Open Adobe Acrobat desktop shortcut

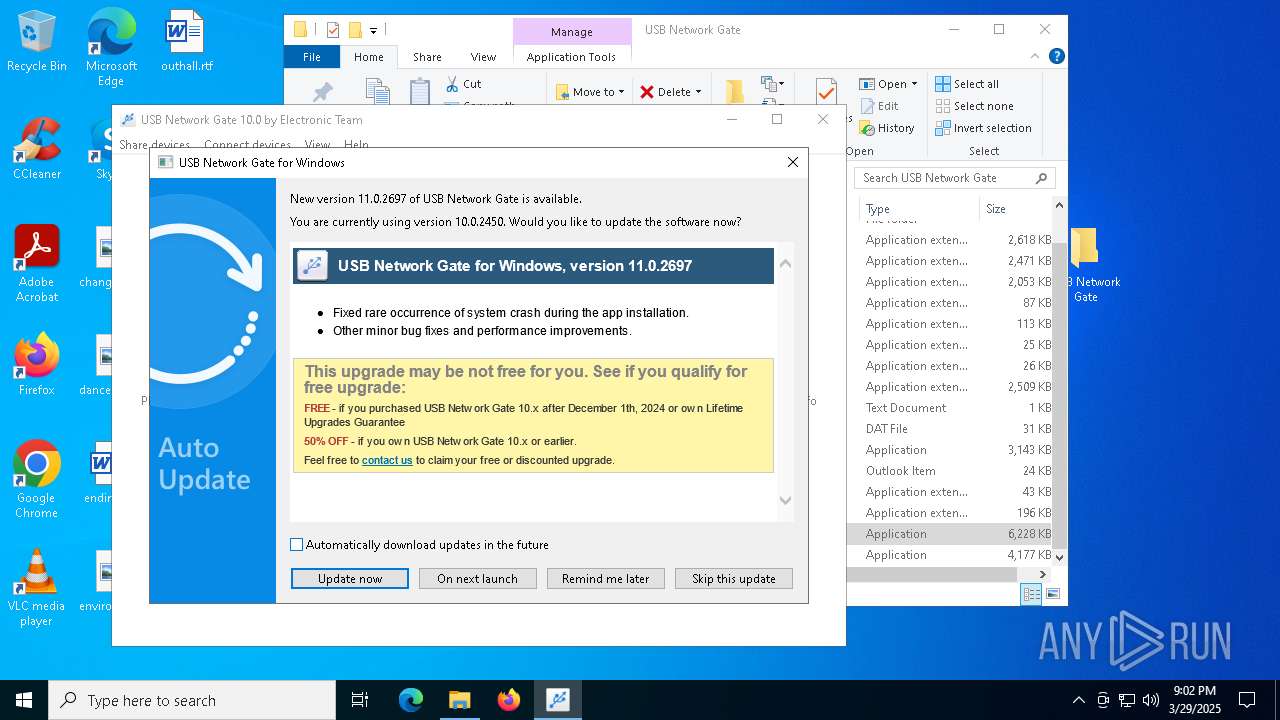36,264
